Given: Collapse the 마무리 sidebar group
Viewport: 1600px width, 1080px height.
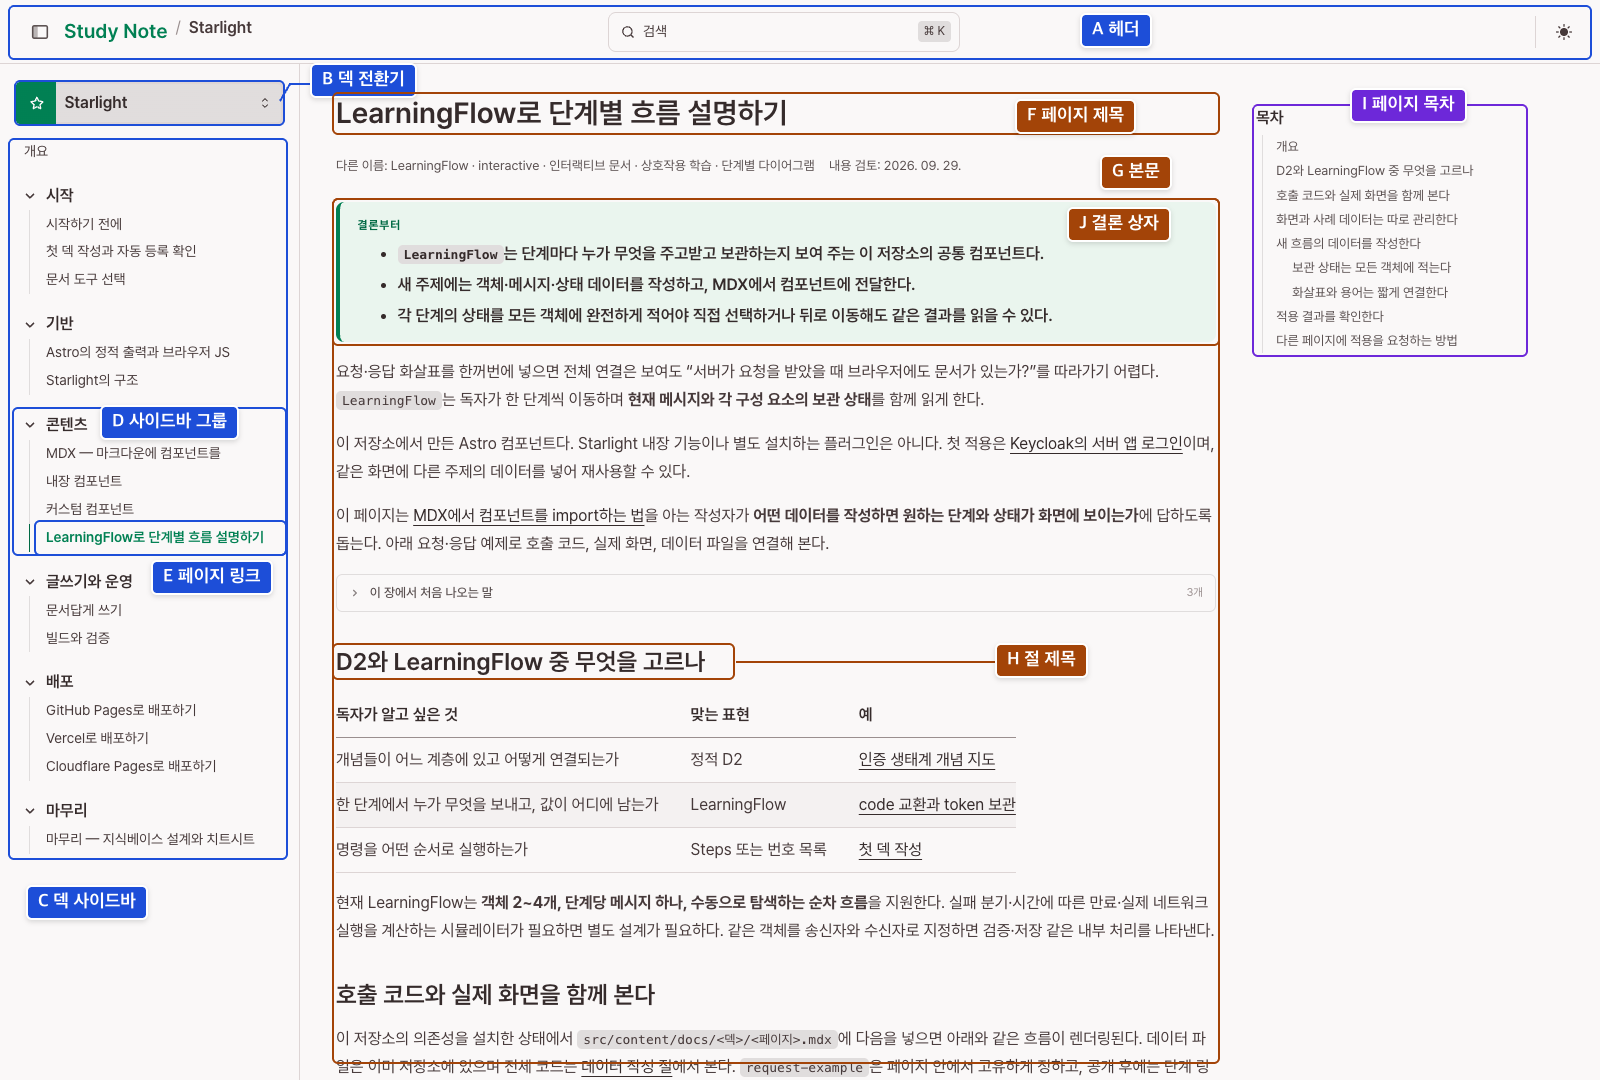Looking at the screenshot, I should 30,811.
